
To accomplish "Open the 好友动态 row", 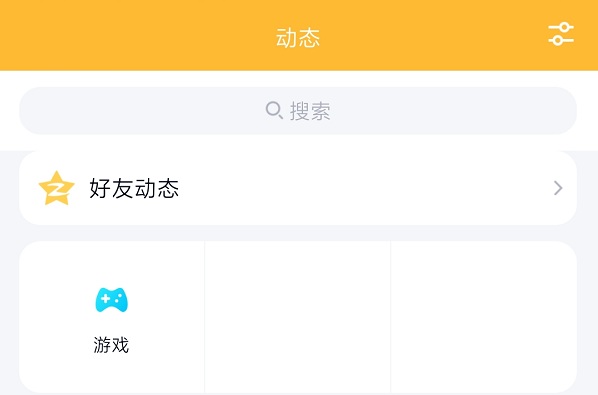I will tap(297, 188).
